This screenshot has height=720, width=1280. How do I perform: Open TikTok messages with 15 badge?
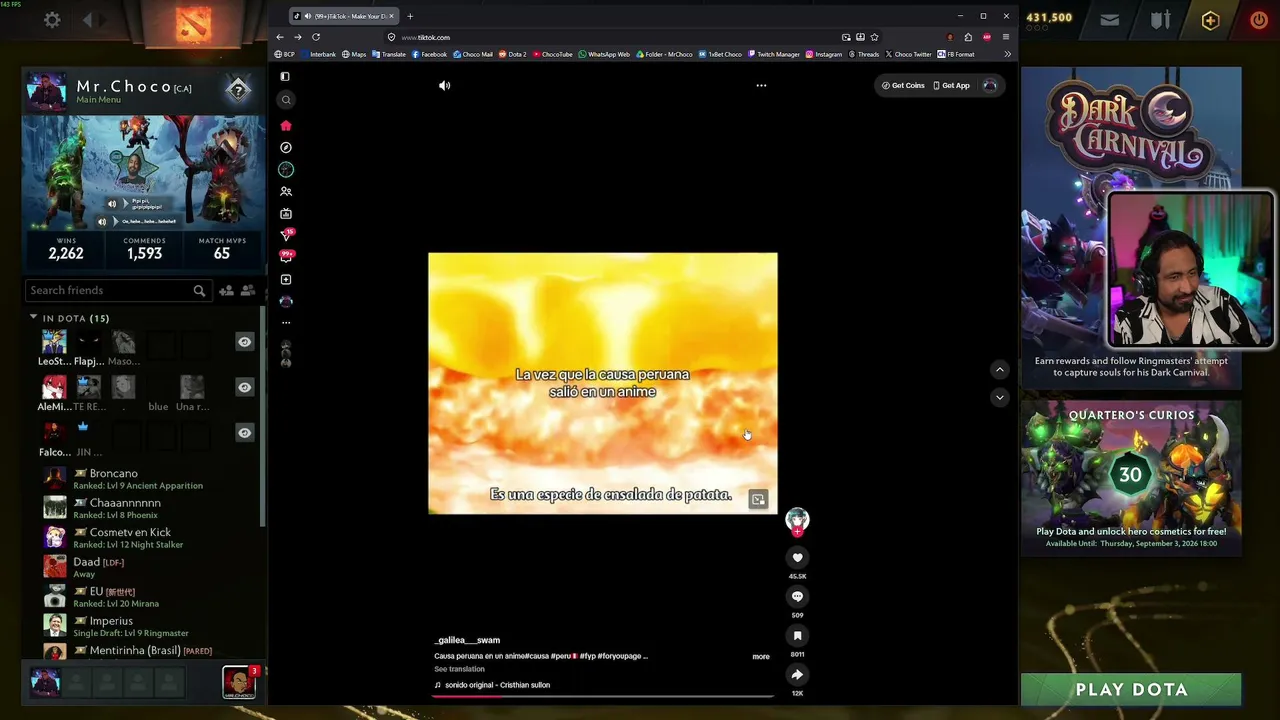click(x=286, y=235)
